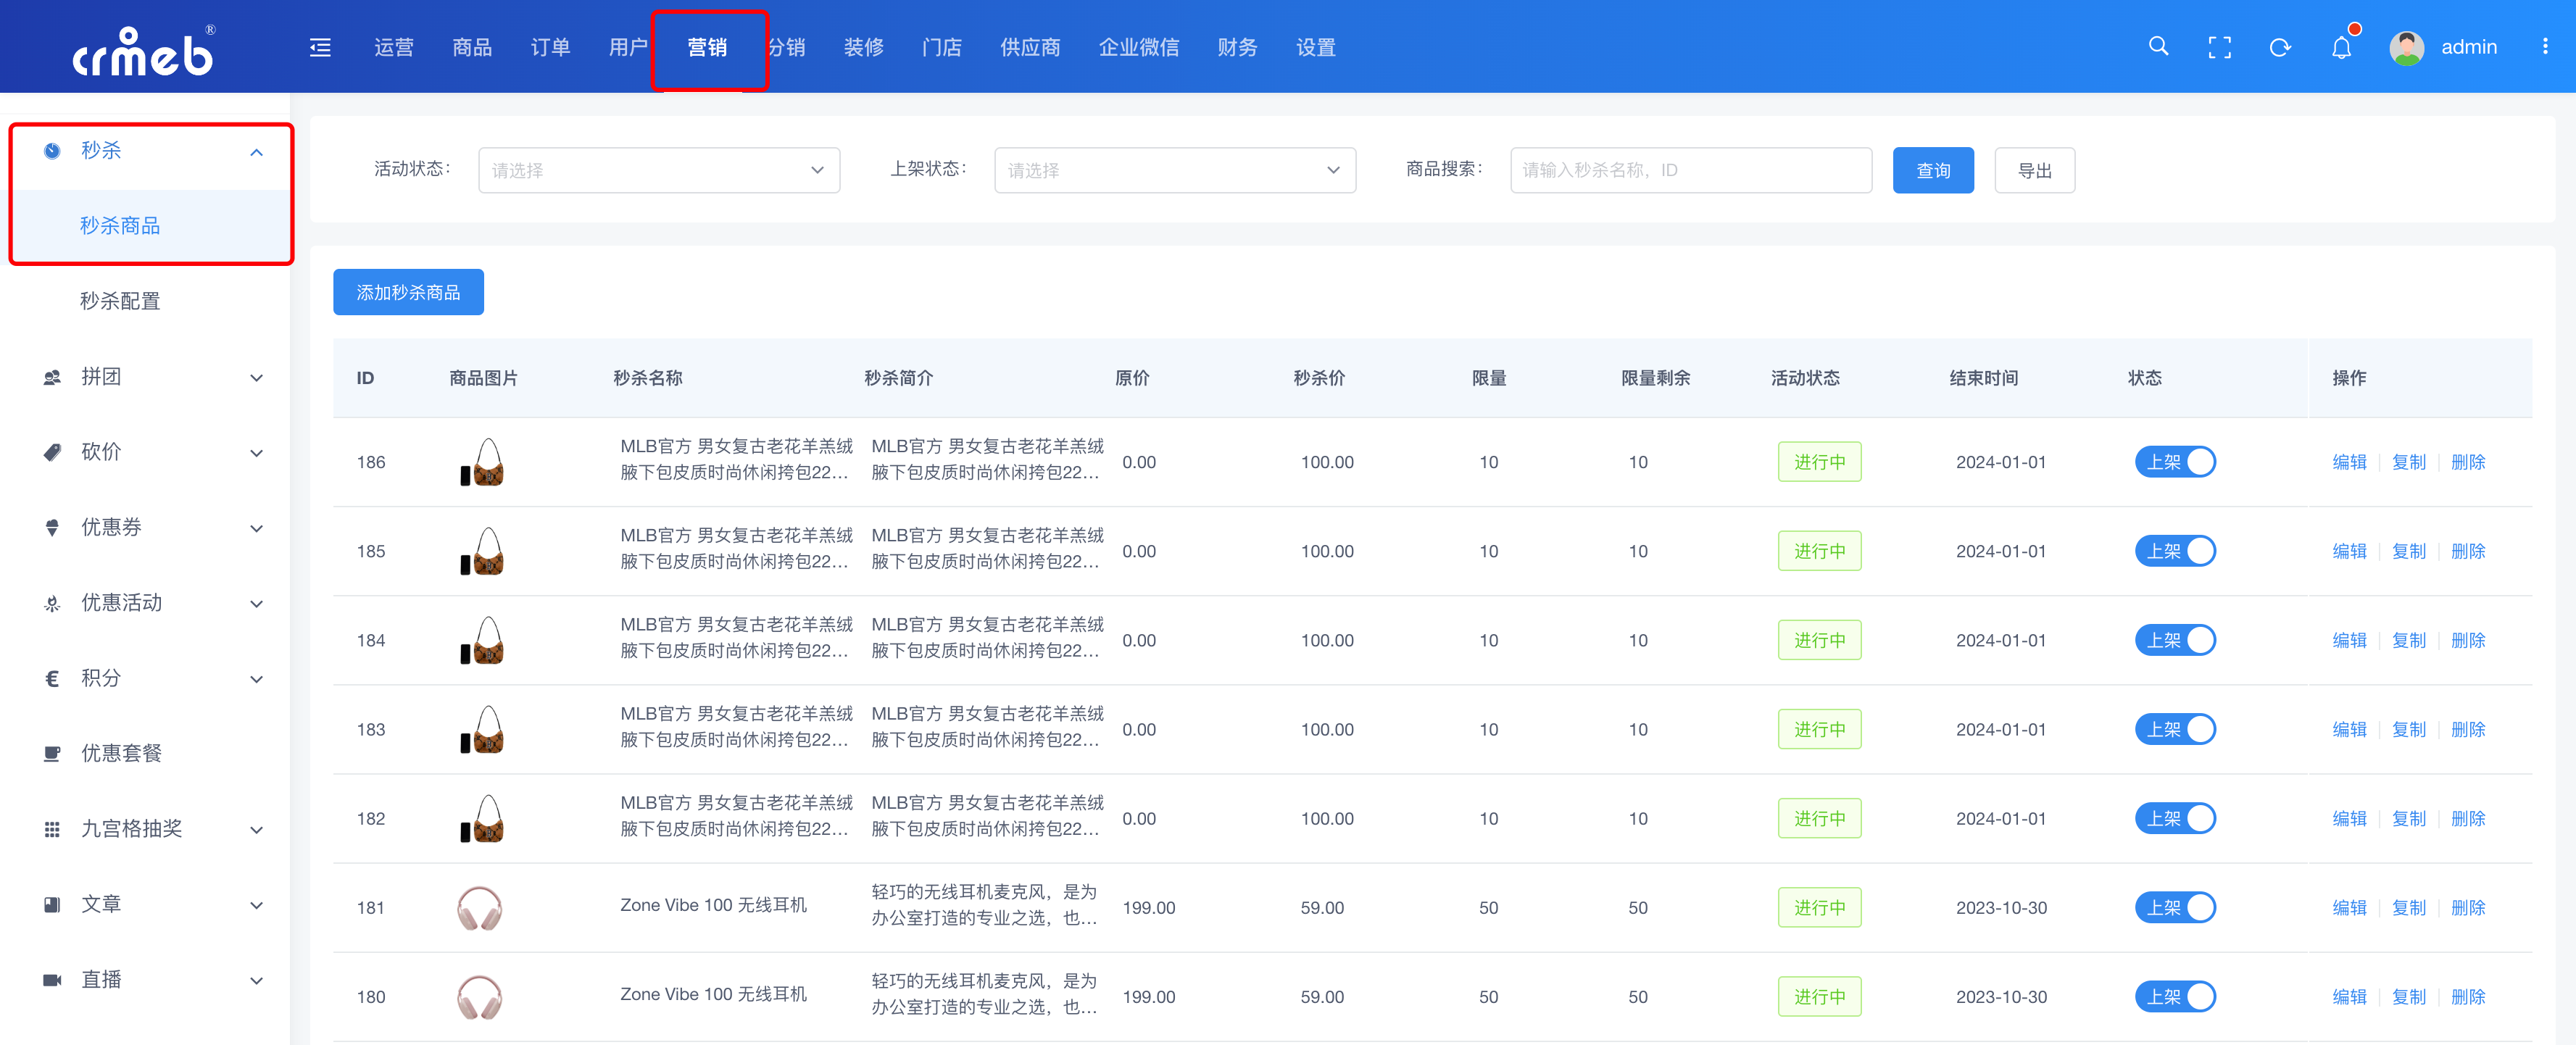Open the 企业微信 top menu
The width and height of the screenshot is (2576, 1045).
(x=1139, y=47)
